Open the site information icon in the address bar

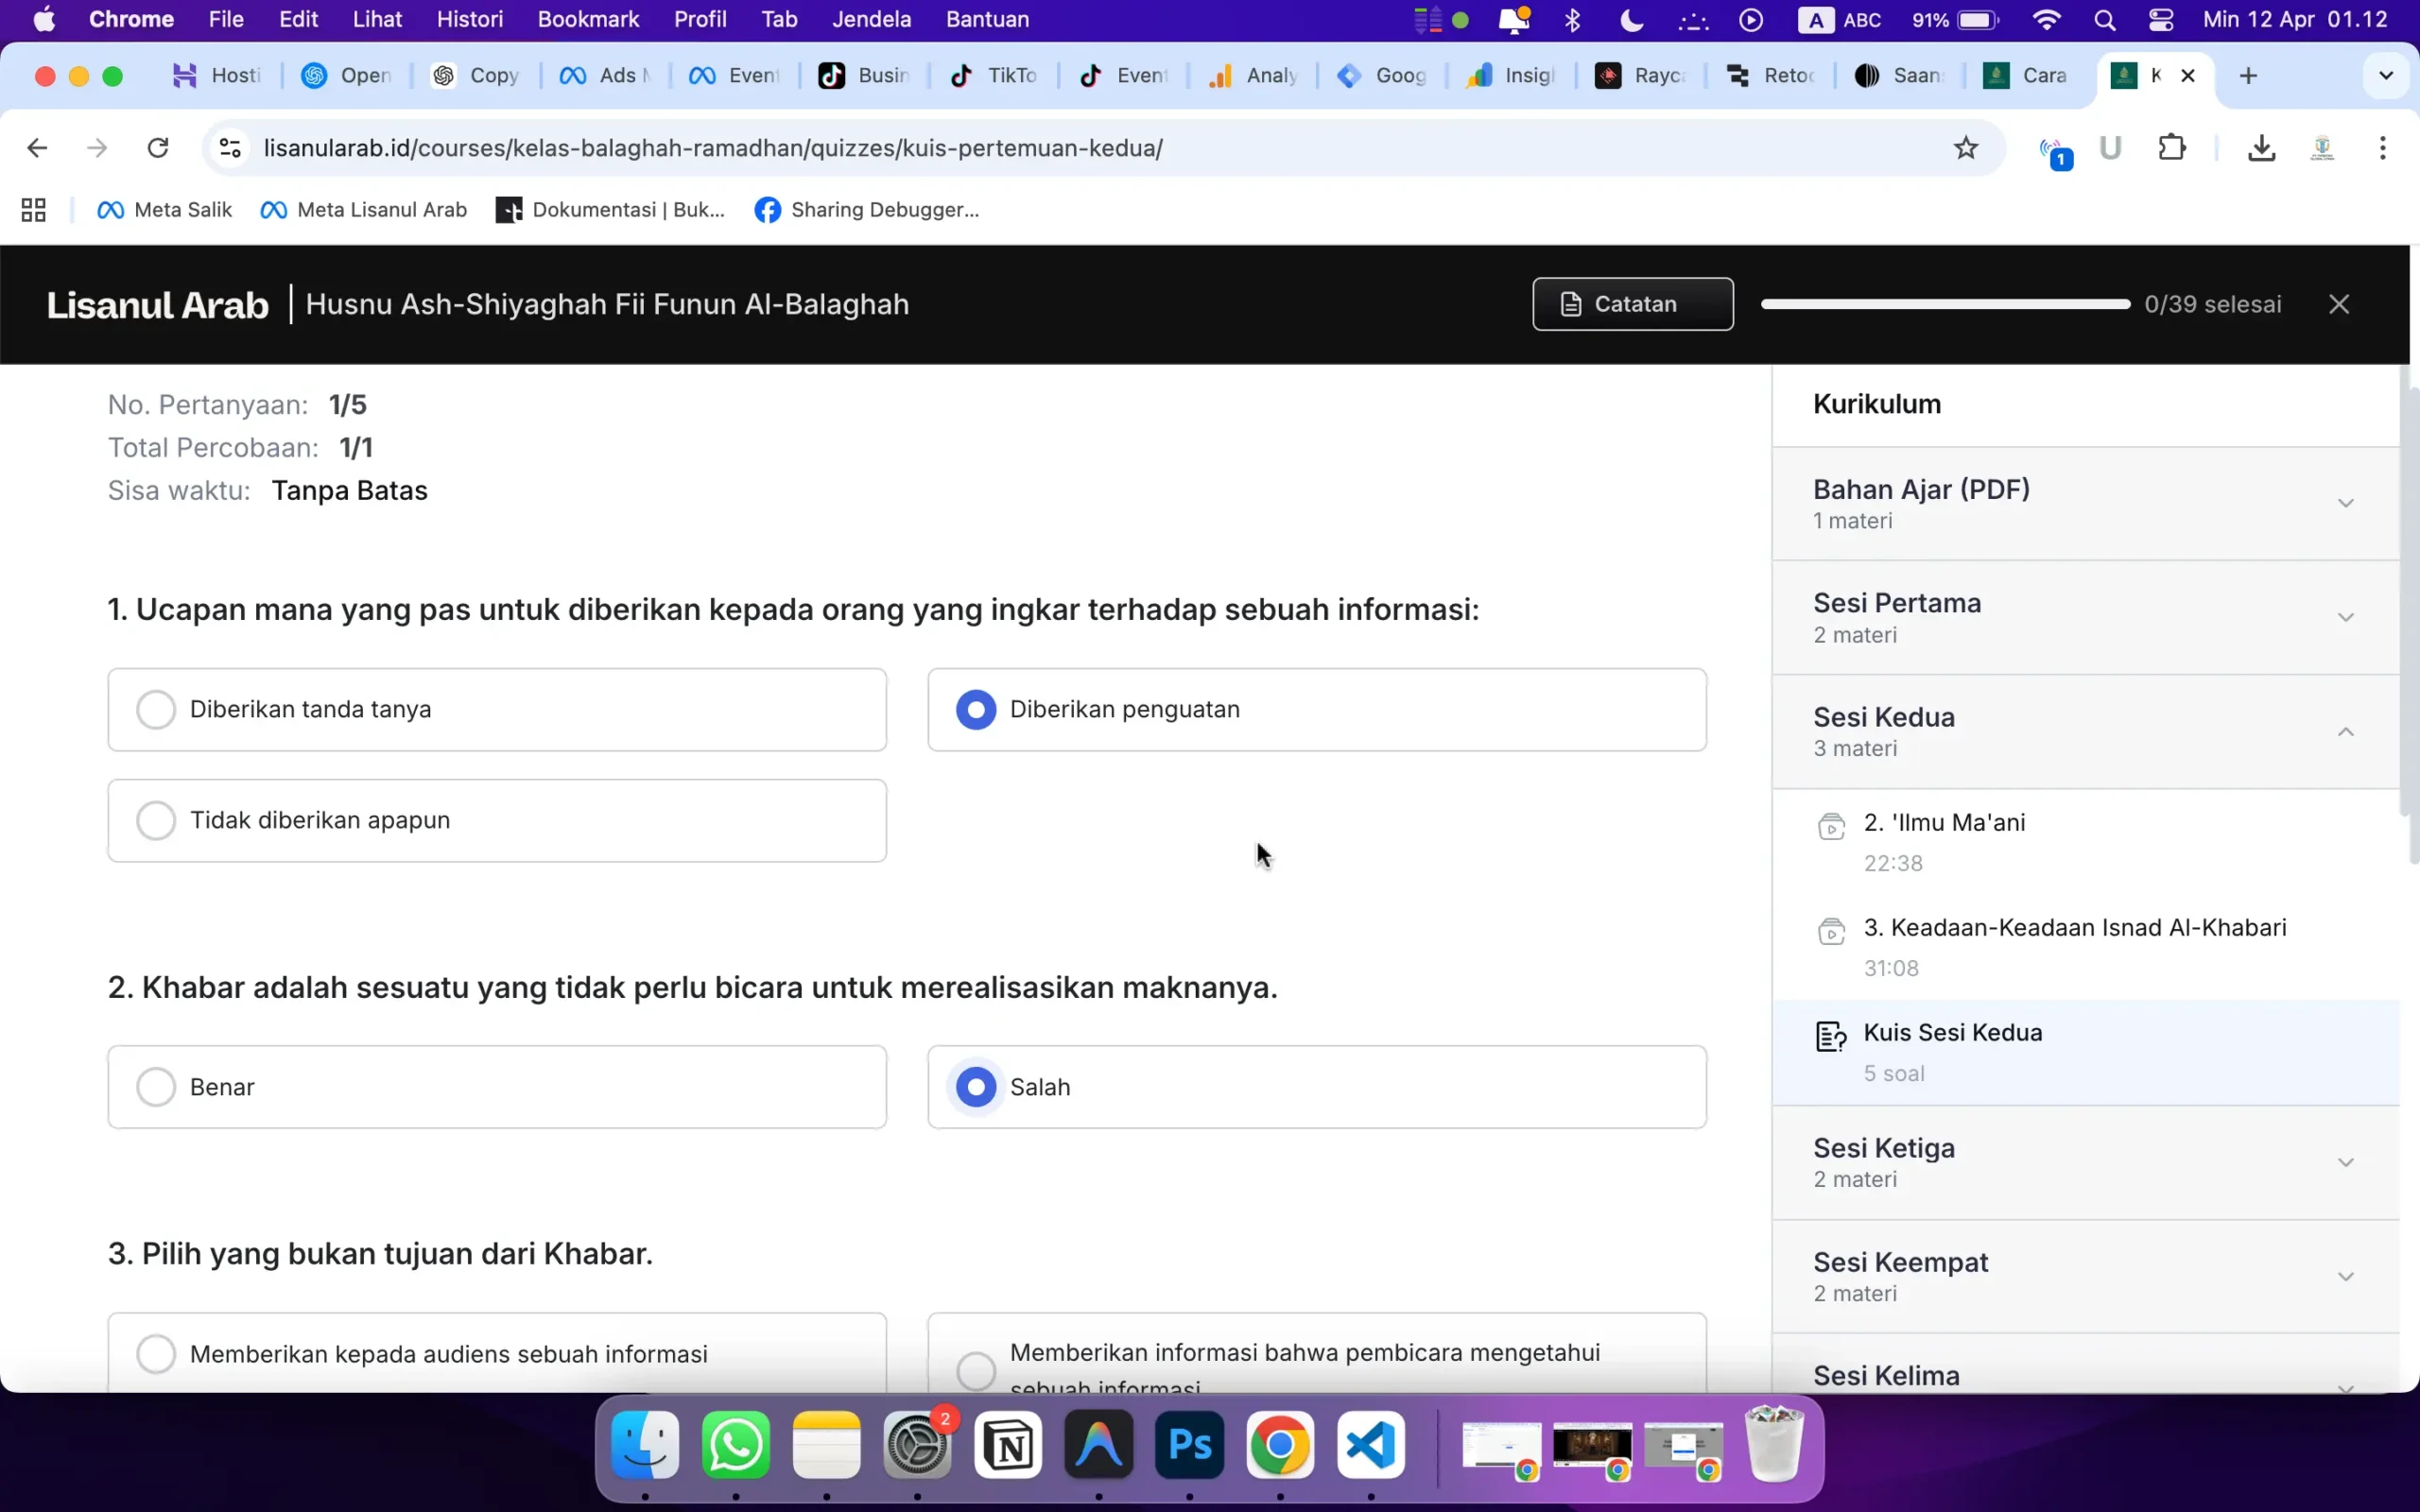pyautogui.click(x=230, y=148)
